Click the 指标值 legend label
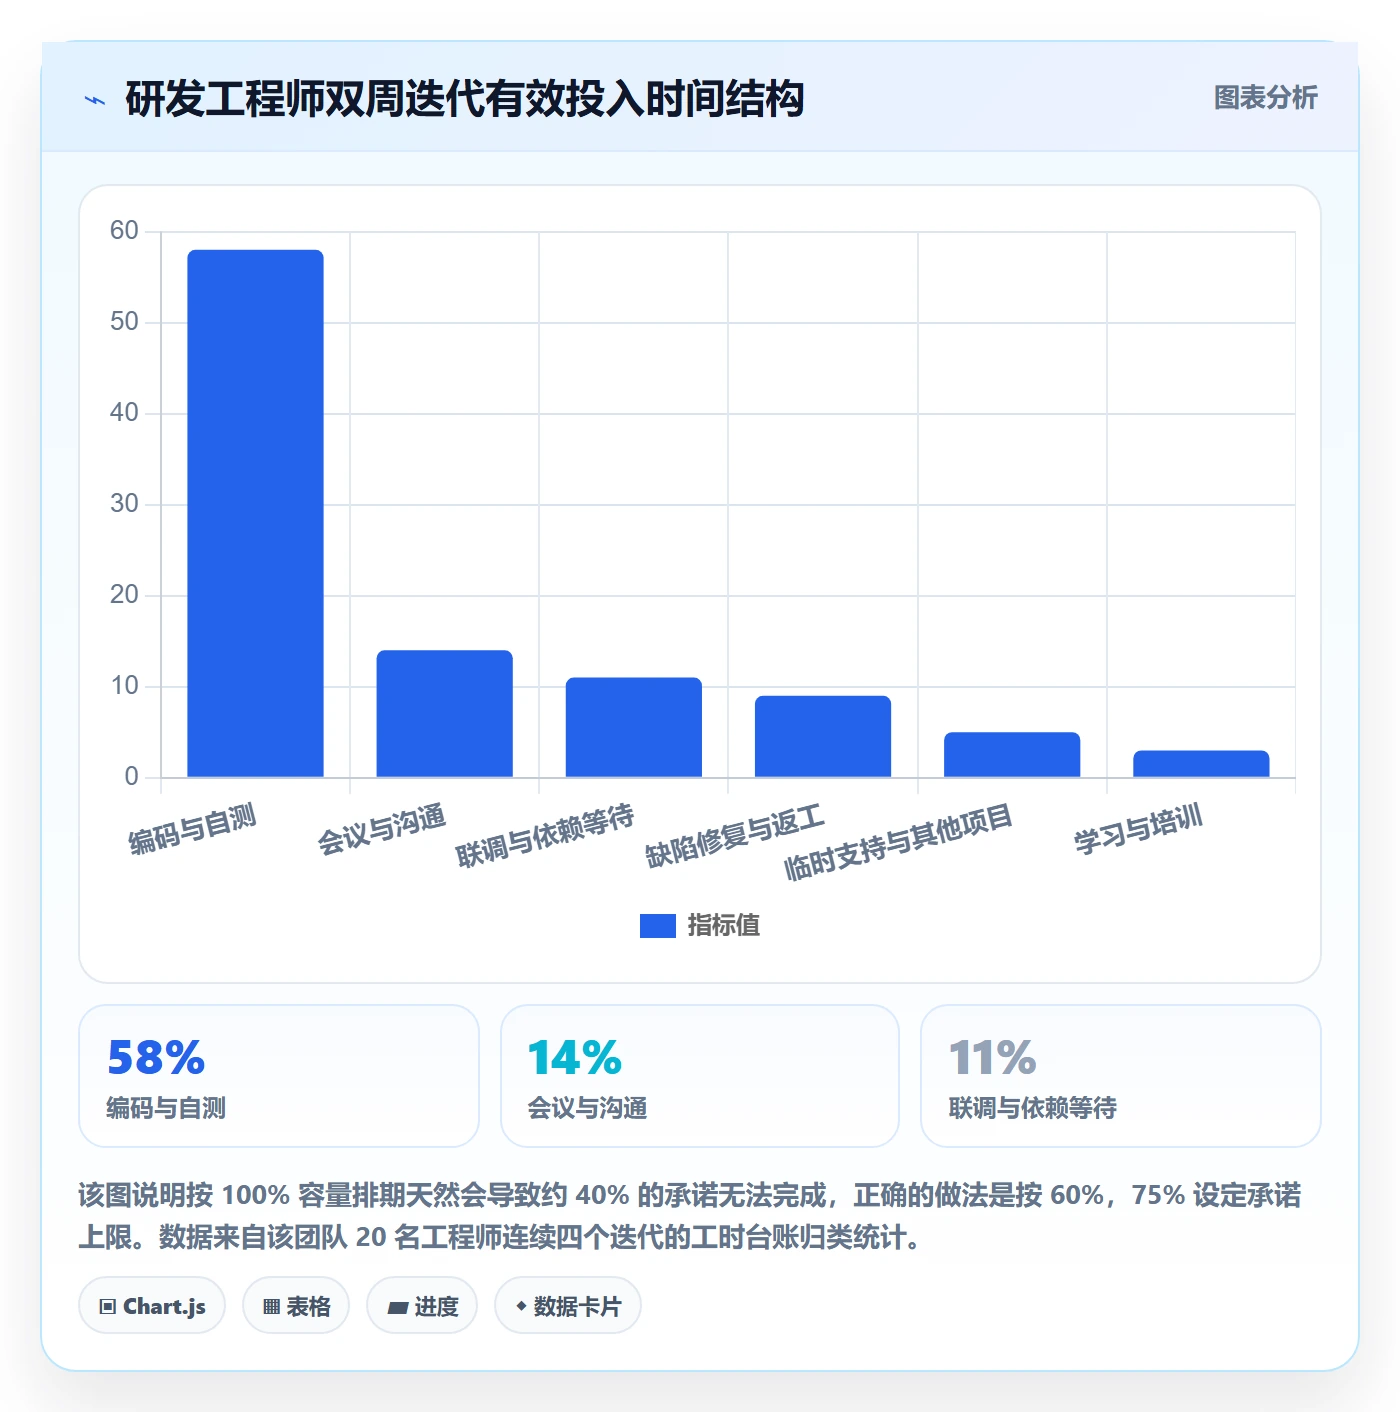Image resolution: width=1400 pixels, height=1412 pixels. pos(724,926)
